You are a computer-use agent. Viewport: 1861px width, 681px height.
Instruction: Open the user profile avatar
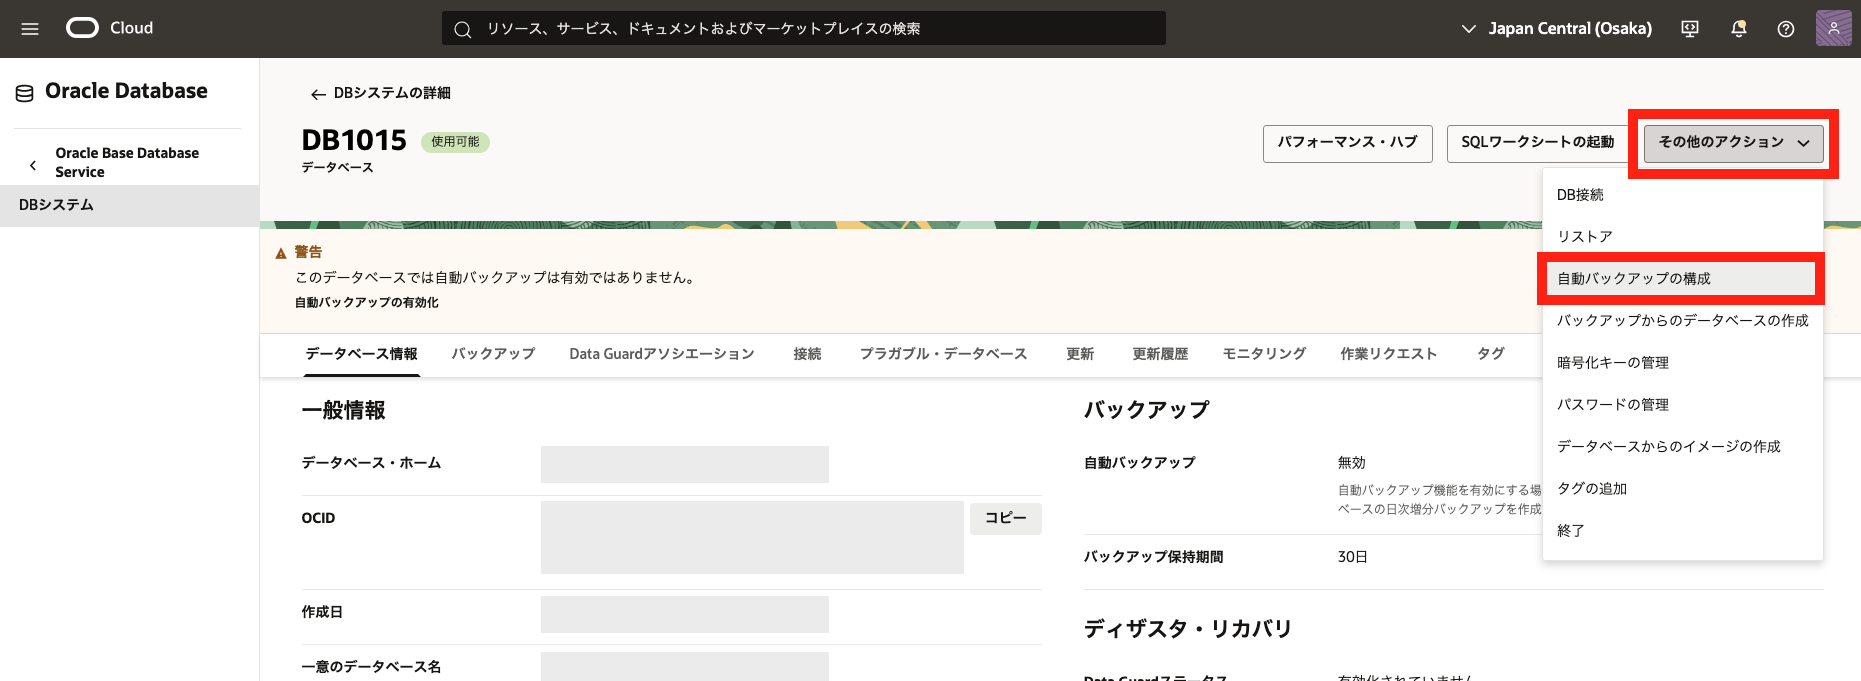[1833, 29]
